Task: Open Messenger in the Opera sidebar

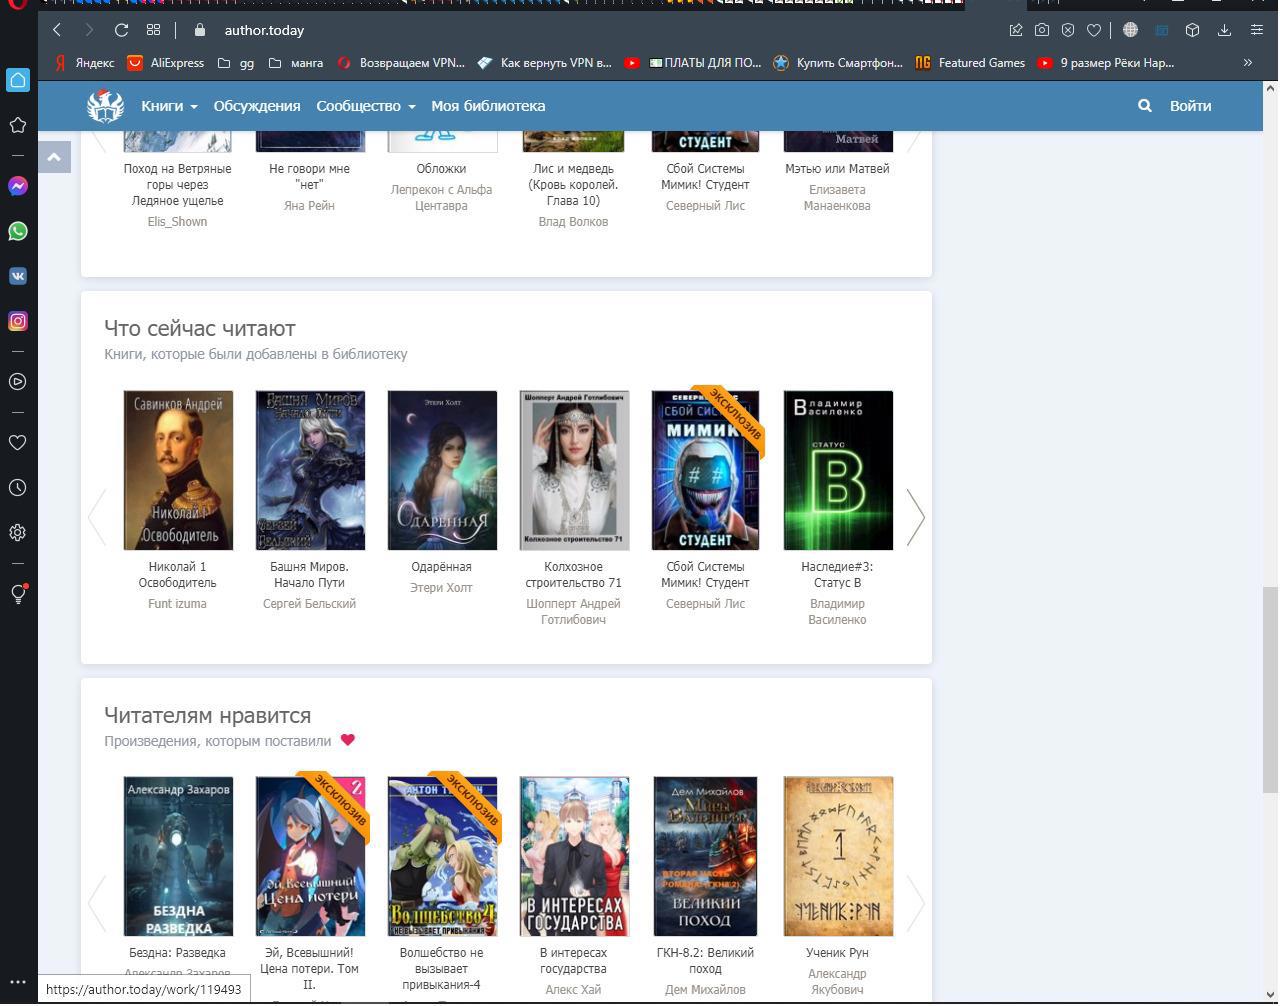Action: coord(18,186)
